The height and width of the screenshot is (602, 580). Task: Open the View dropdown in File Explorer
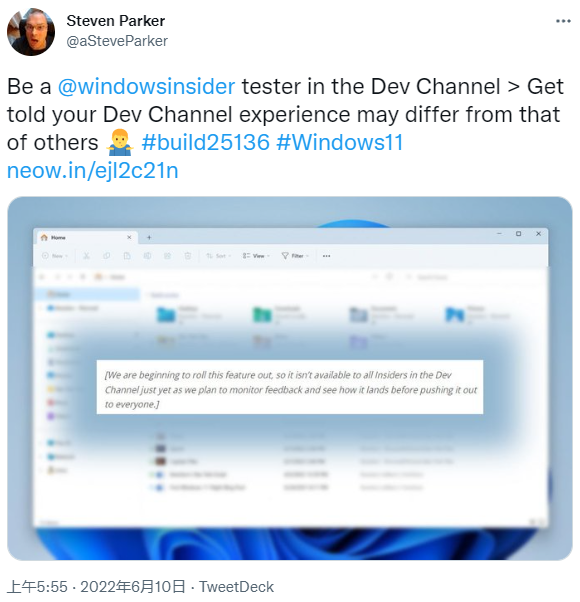256,256
